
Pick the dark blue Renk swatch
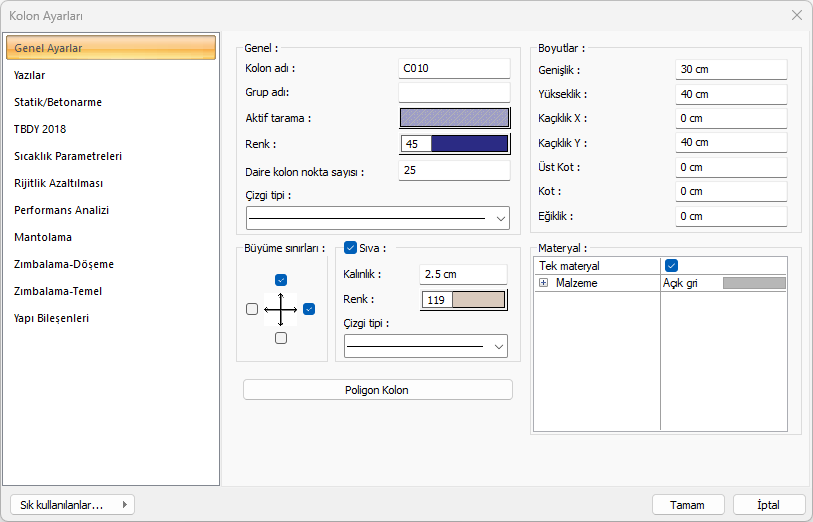pyautogui.click(x=469, y=144)
